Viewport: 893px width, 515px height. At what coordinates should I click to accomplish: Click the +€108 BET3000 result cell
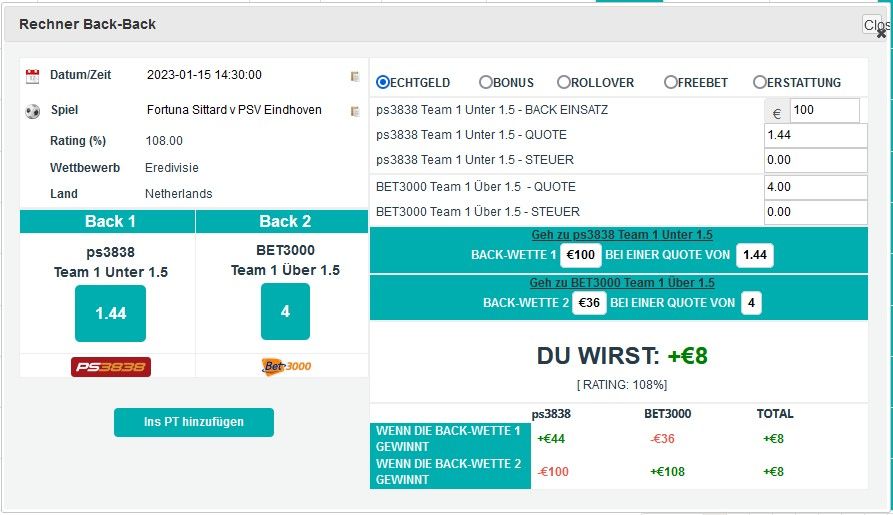tap(667, 472)
